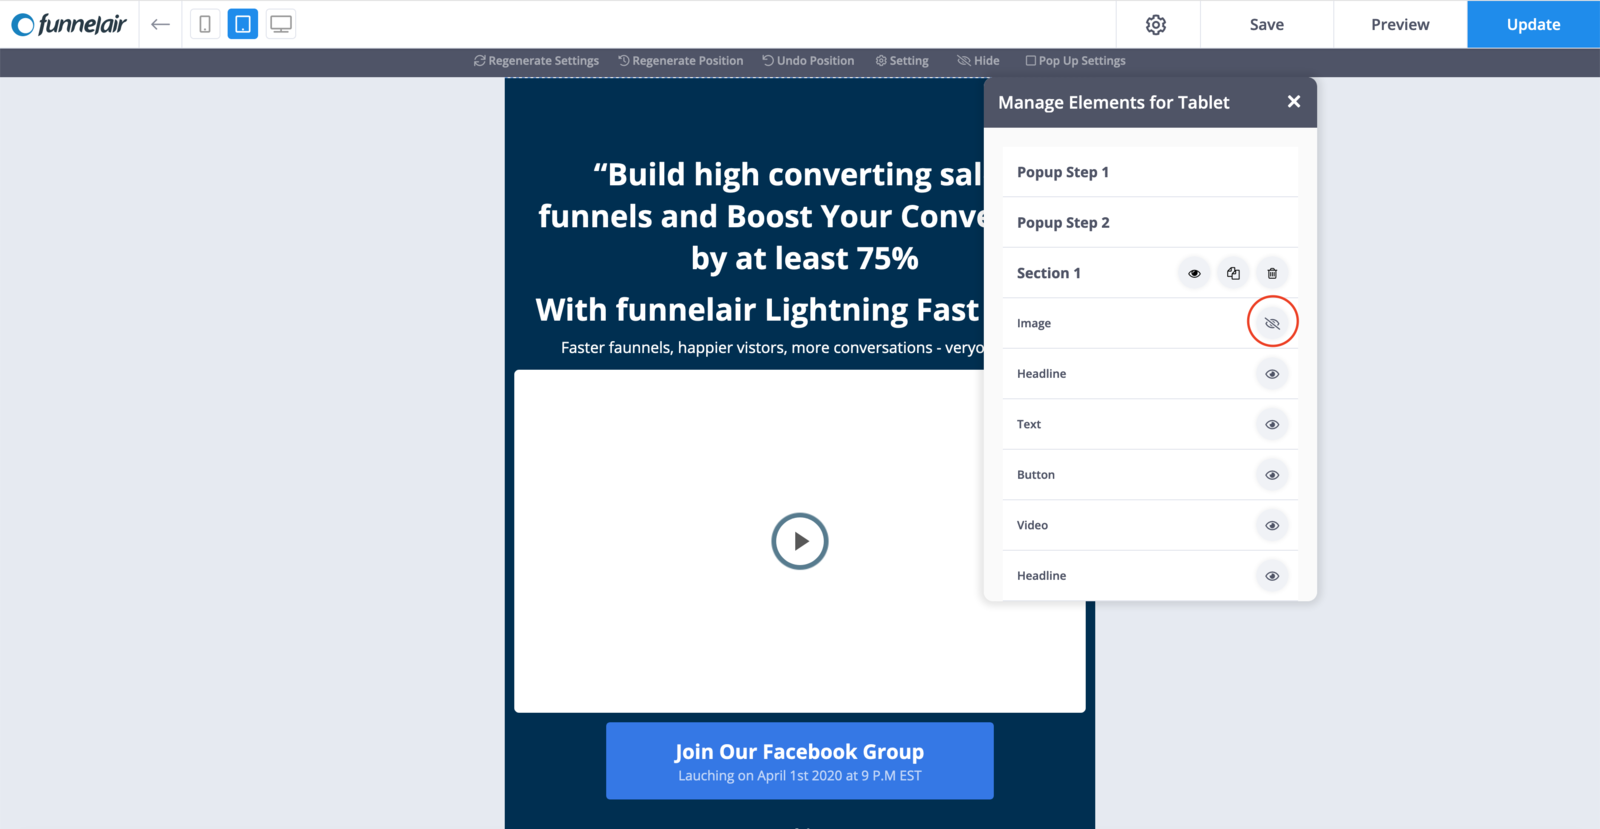Select the tablet device view
Image resolution: width=1600 pixels, height=829 pixels.
[243, 24]
